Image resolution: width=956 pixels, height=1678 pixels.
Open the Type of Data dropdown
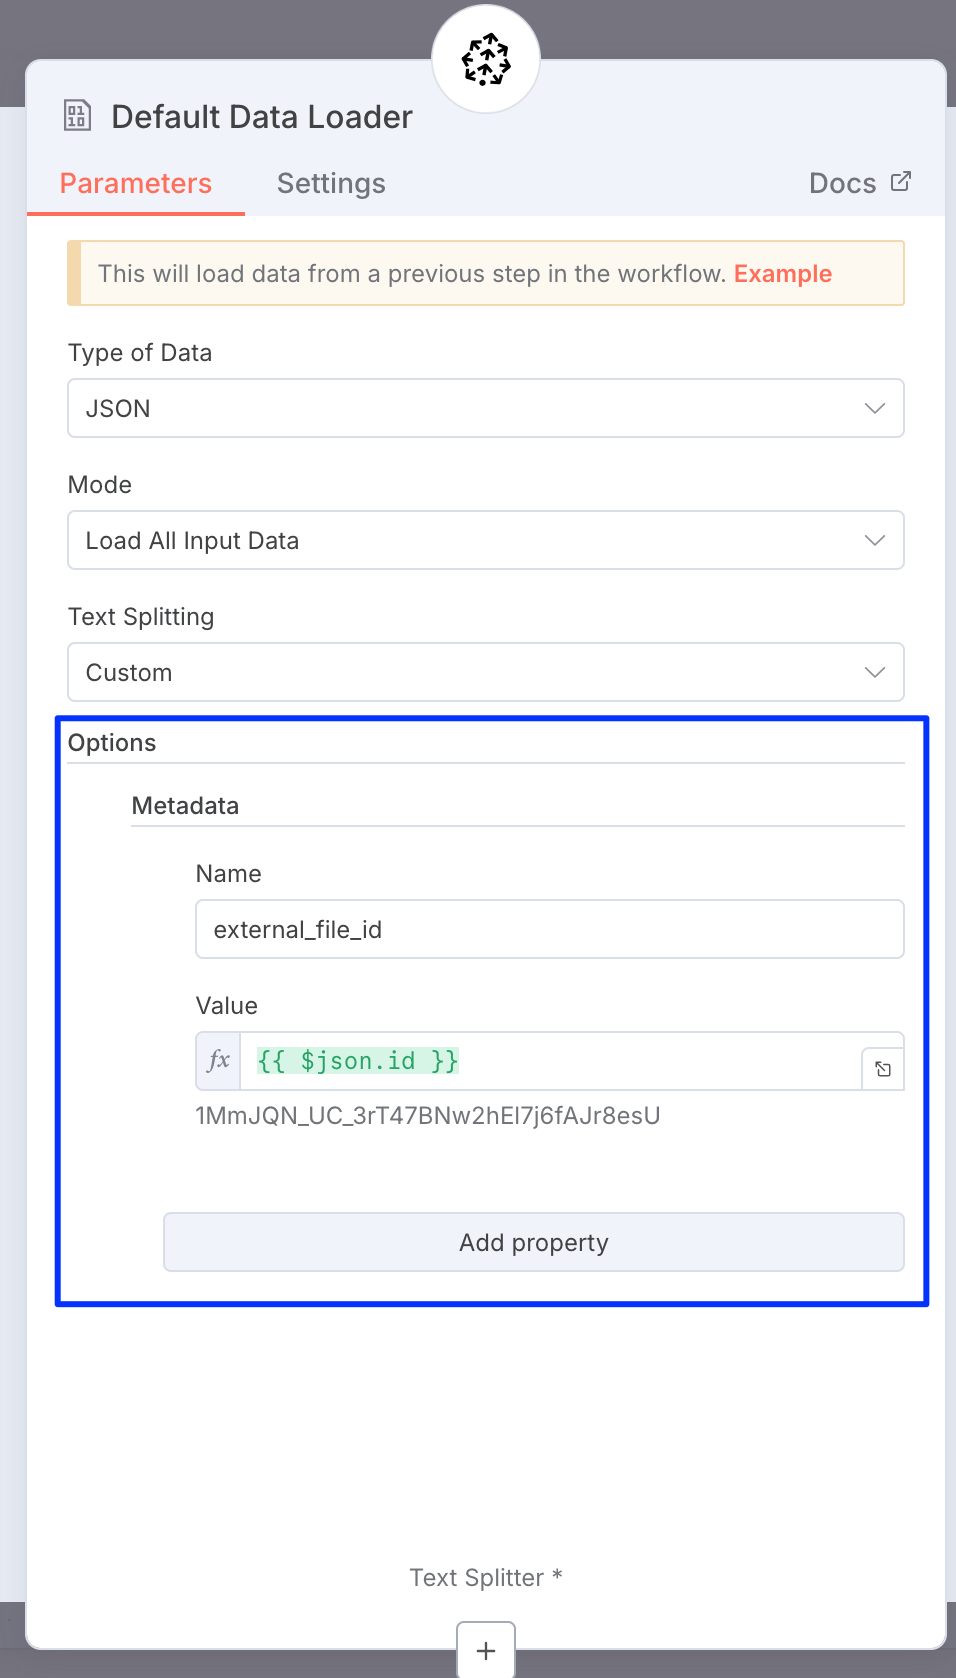click(486, 408)
